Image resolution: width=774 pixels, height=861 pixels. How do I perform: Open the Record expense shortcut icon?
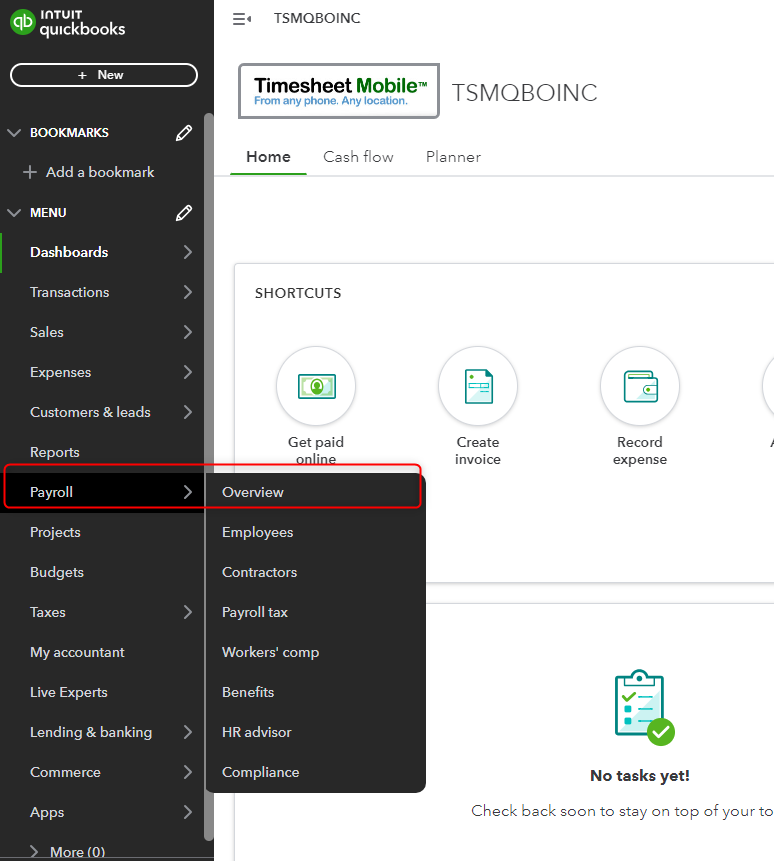(x=640, y=386)
